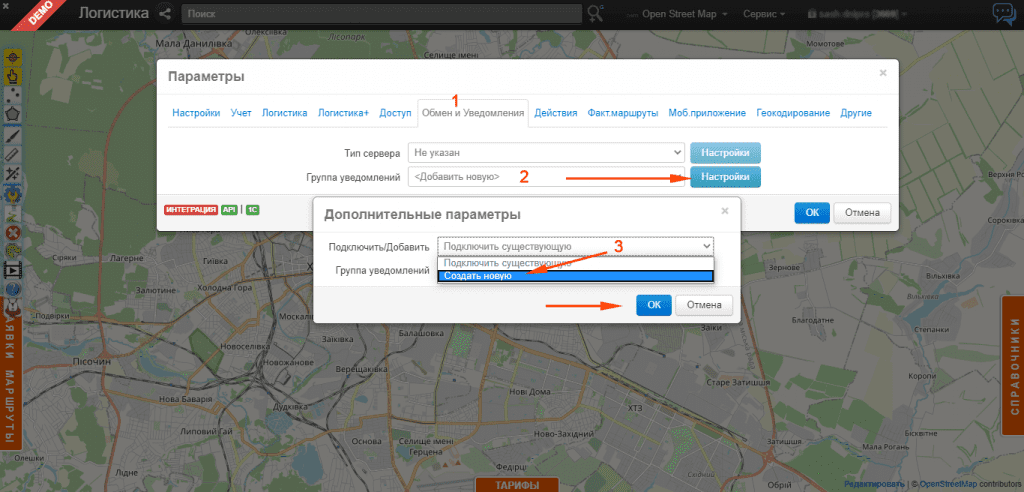Open the Тип сервера dropdown
Image resolution: width=1024 pixels, height=492 pixels.
[x=546, y=153]
